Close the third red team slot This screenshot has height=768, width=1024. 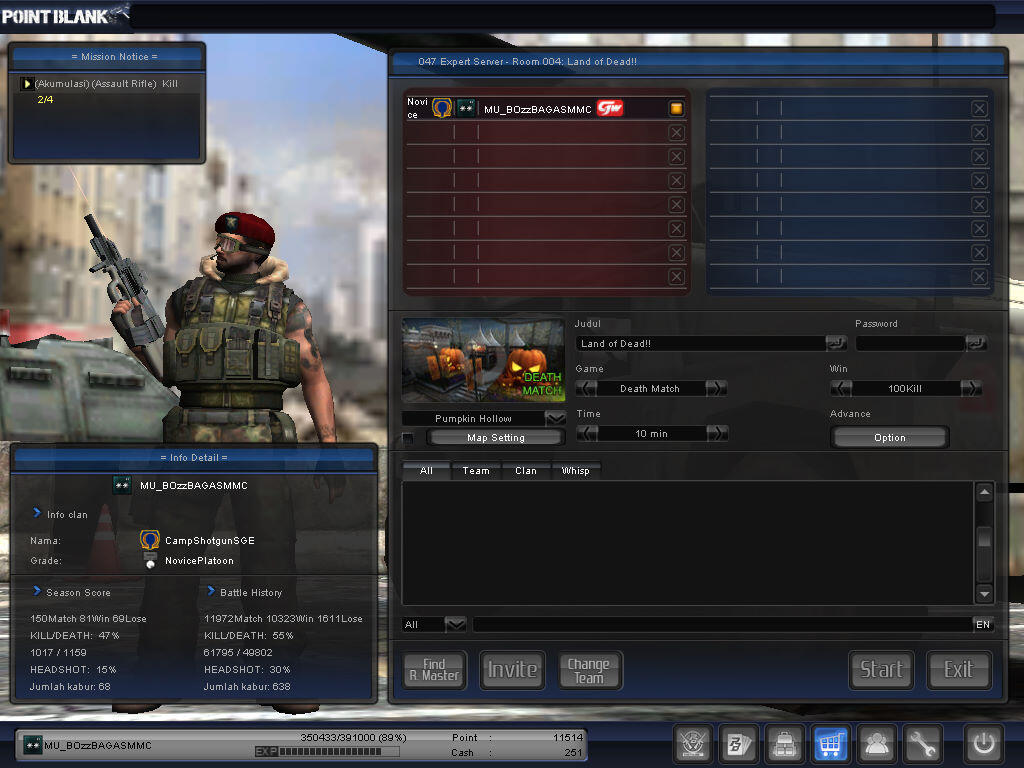pos(677,157)
